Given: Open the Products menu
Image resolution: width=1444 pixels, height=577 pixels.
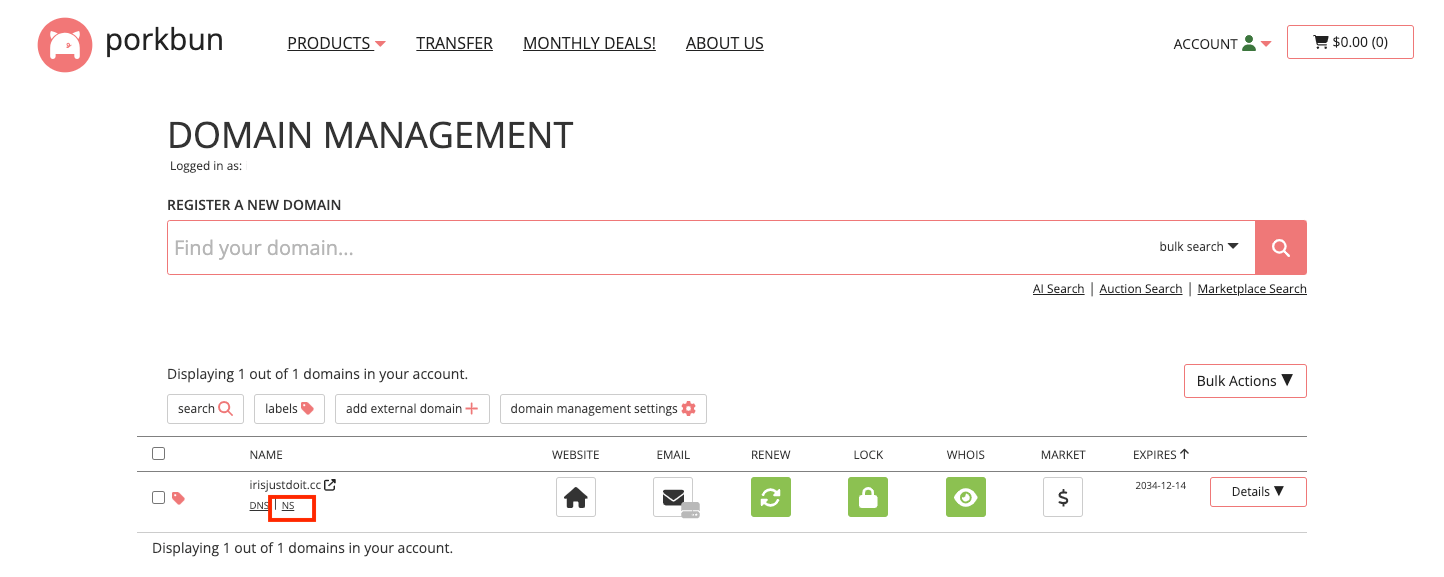Looking at the screenshot, I should click(x=336, y=43).
